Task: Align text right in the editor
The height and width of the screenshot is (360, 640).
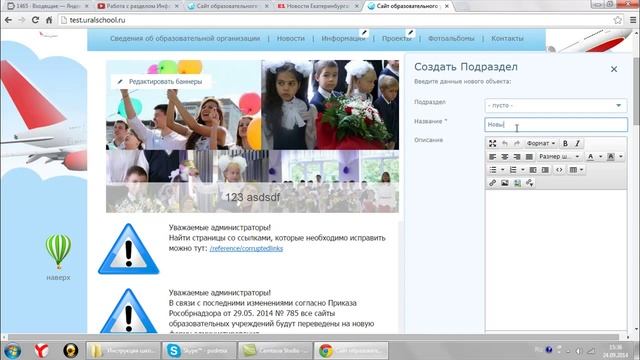Action: tap(517, 157)
